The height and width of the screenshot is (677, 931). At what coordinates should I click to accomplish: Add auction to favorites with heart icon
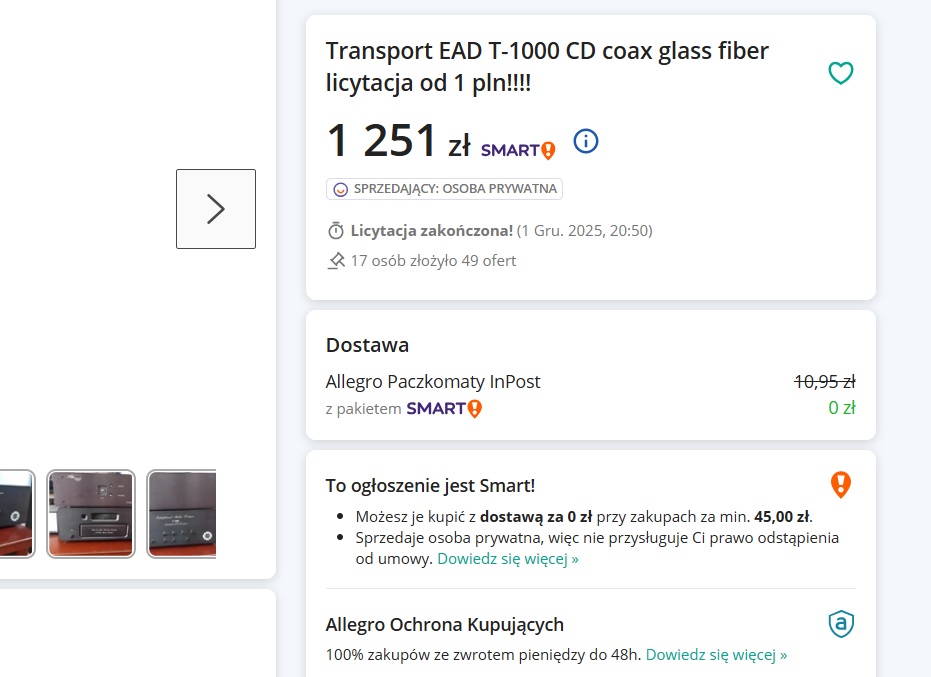(841, 73)
